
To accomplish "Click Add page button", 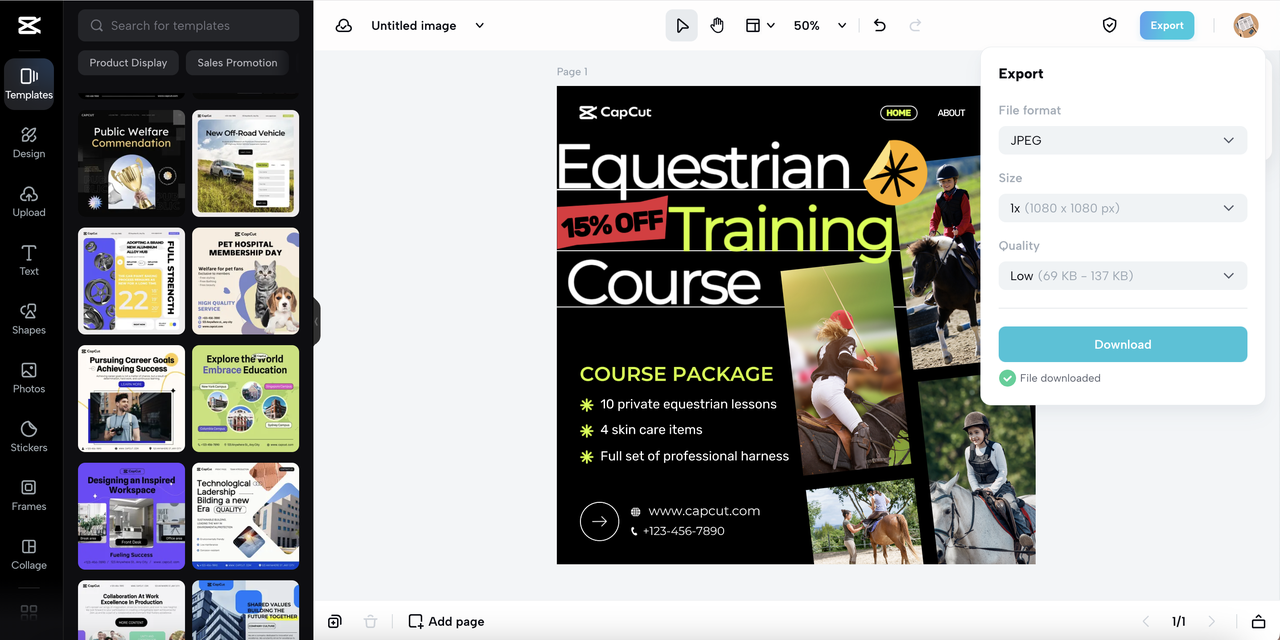I will (x=446, y=622).
